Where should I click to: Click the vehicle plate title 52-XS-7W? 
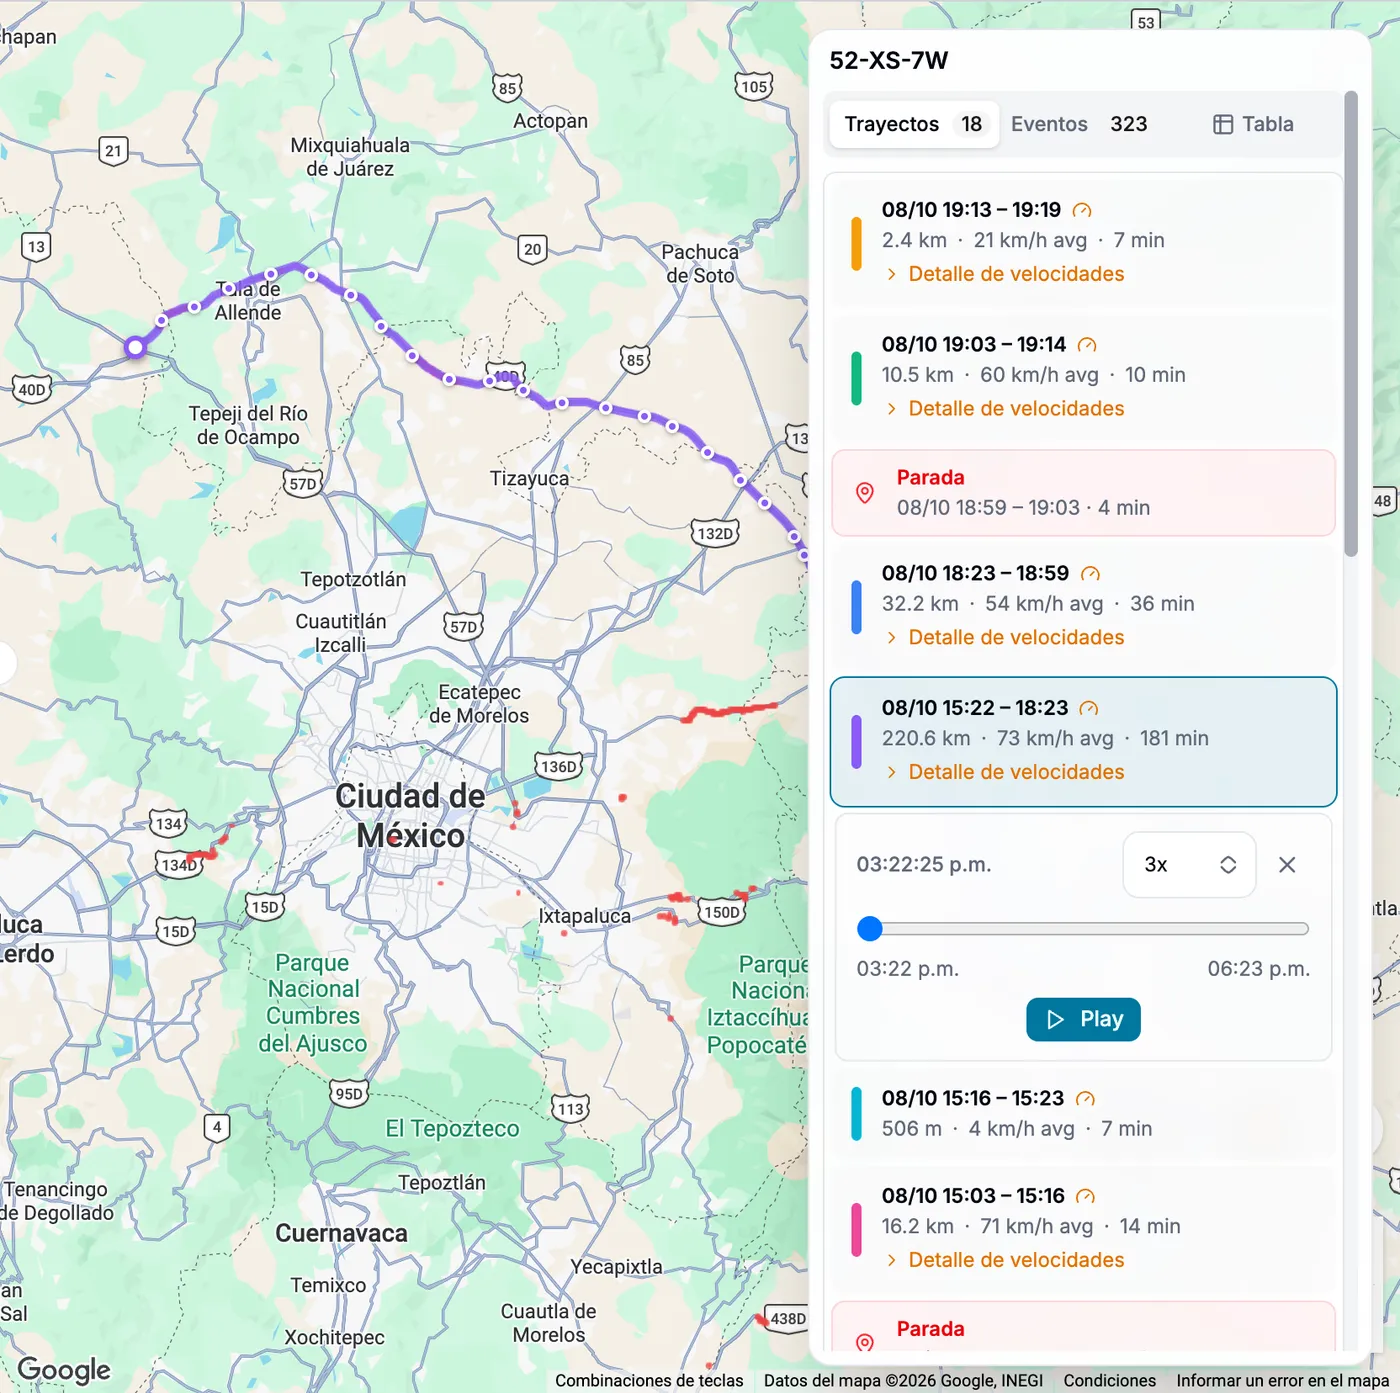(889, 61)
